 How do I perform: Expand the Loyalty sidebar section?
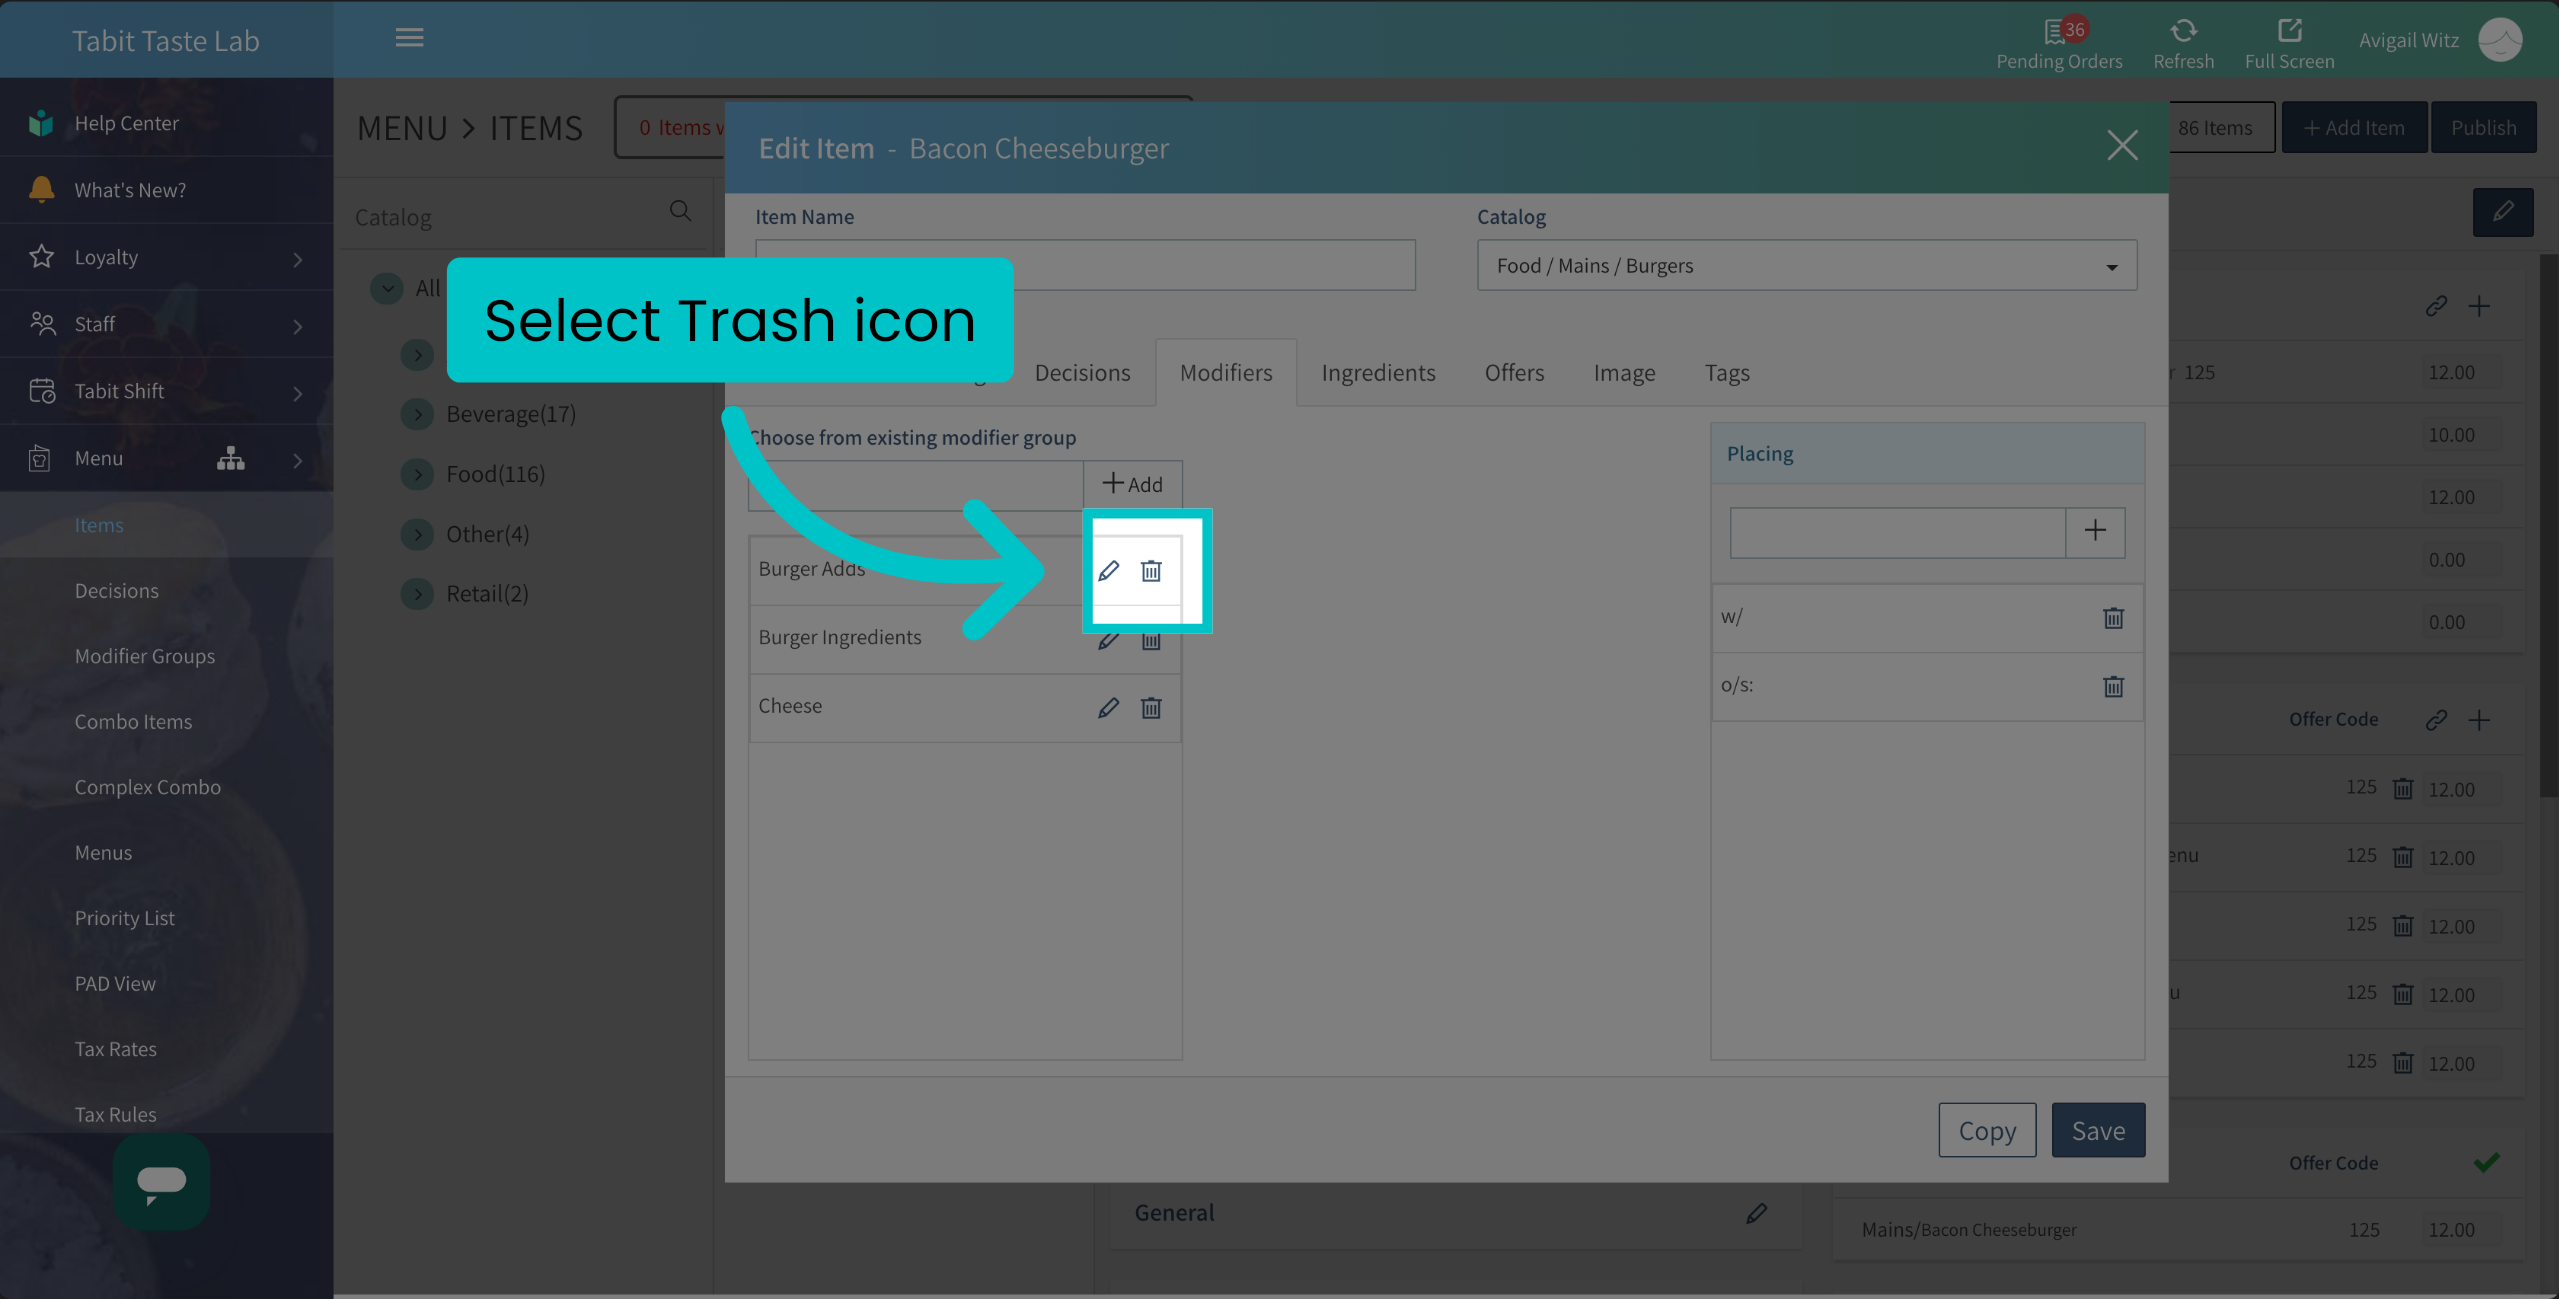(297, 259)
